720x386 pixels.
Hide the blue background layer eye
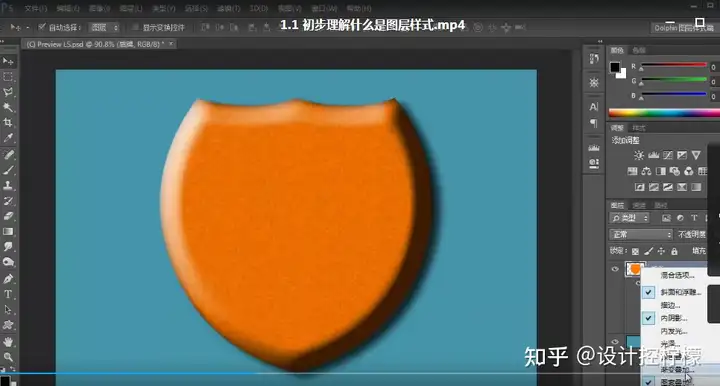tap(615, 341)
